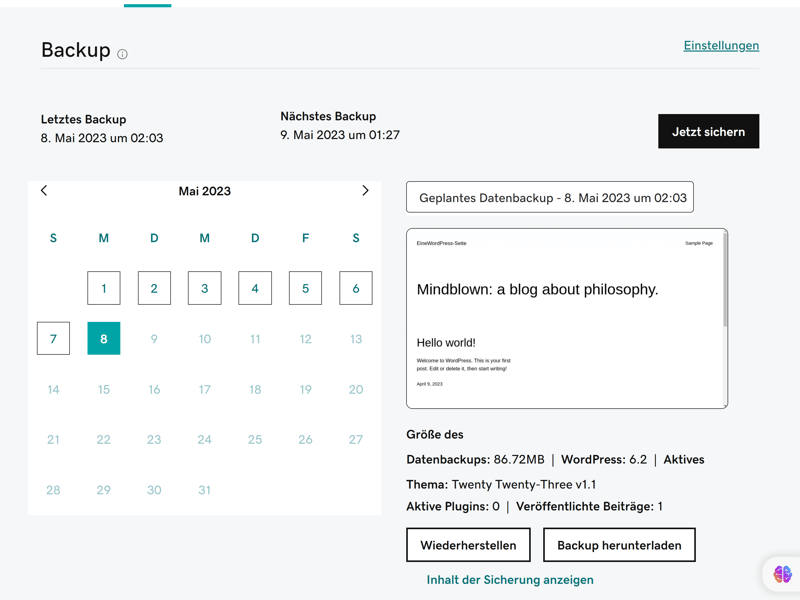
Task: Click Backup herunterladen button
Action: pos(619,545)
